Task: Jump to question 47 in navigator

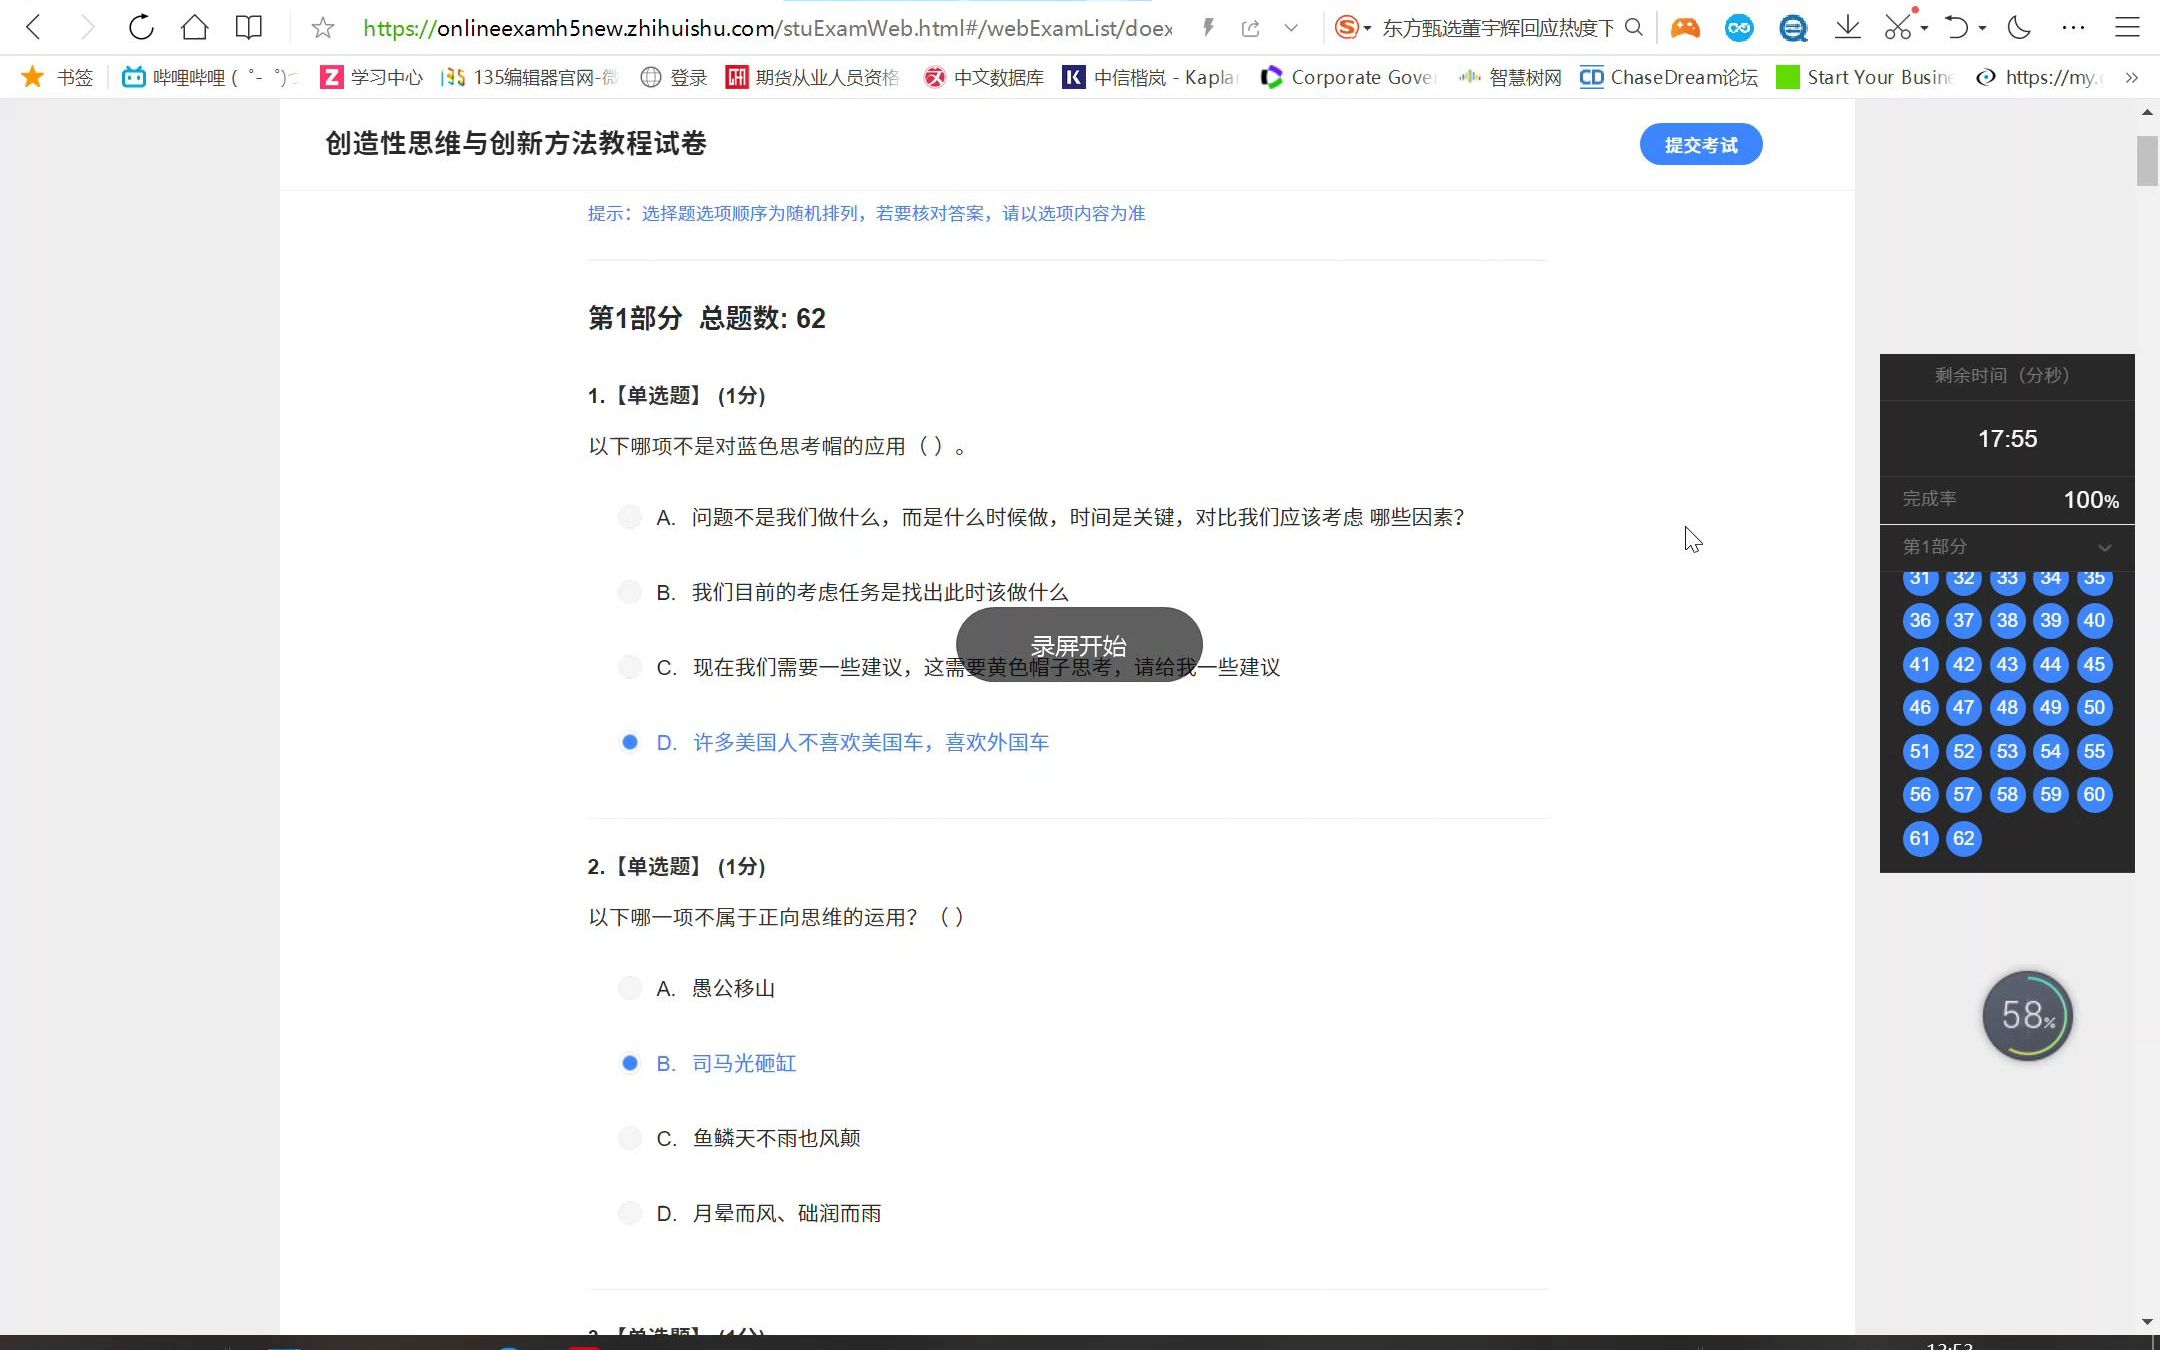Action: pos(1963,707)
